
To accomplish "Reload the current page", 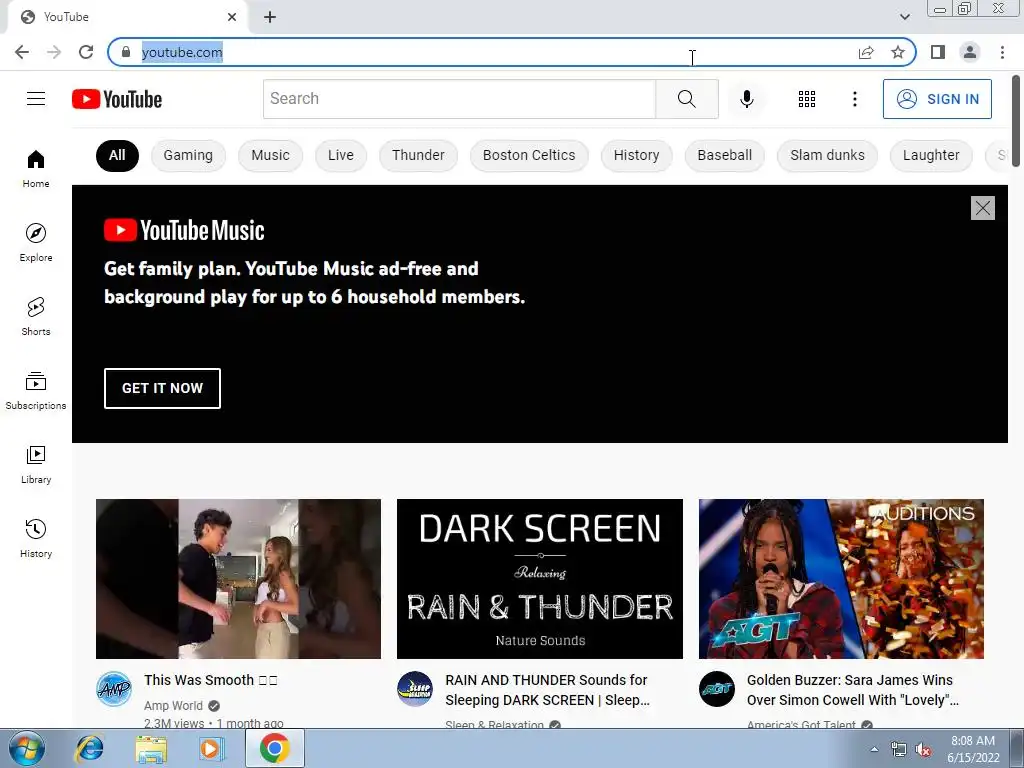I will [x=86, y=52].
